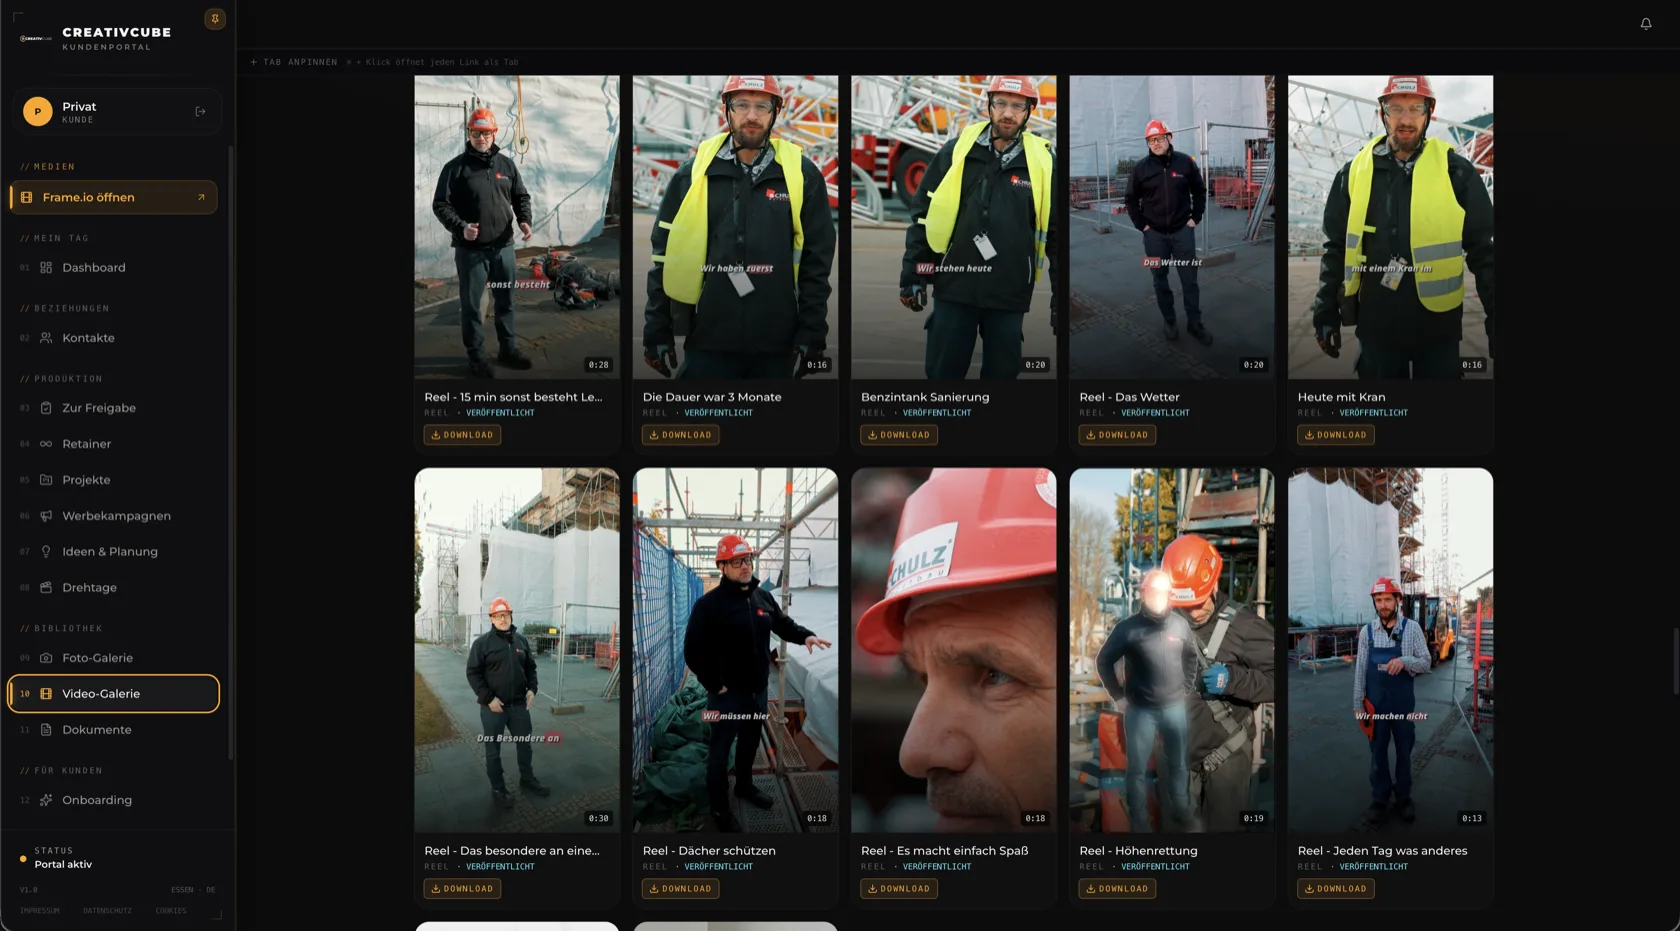Open Zur Freigabe section

click(113, 408)
